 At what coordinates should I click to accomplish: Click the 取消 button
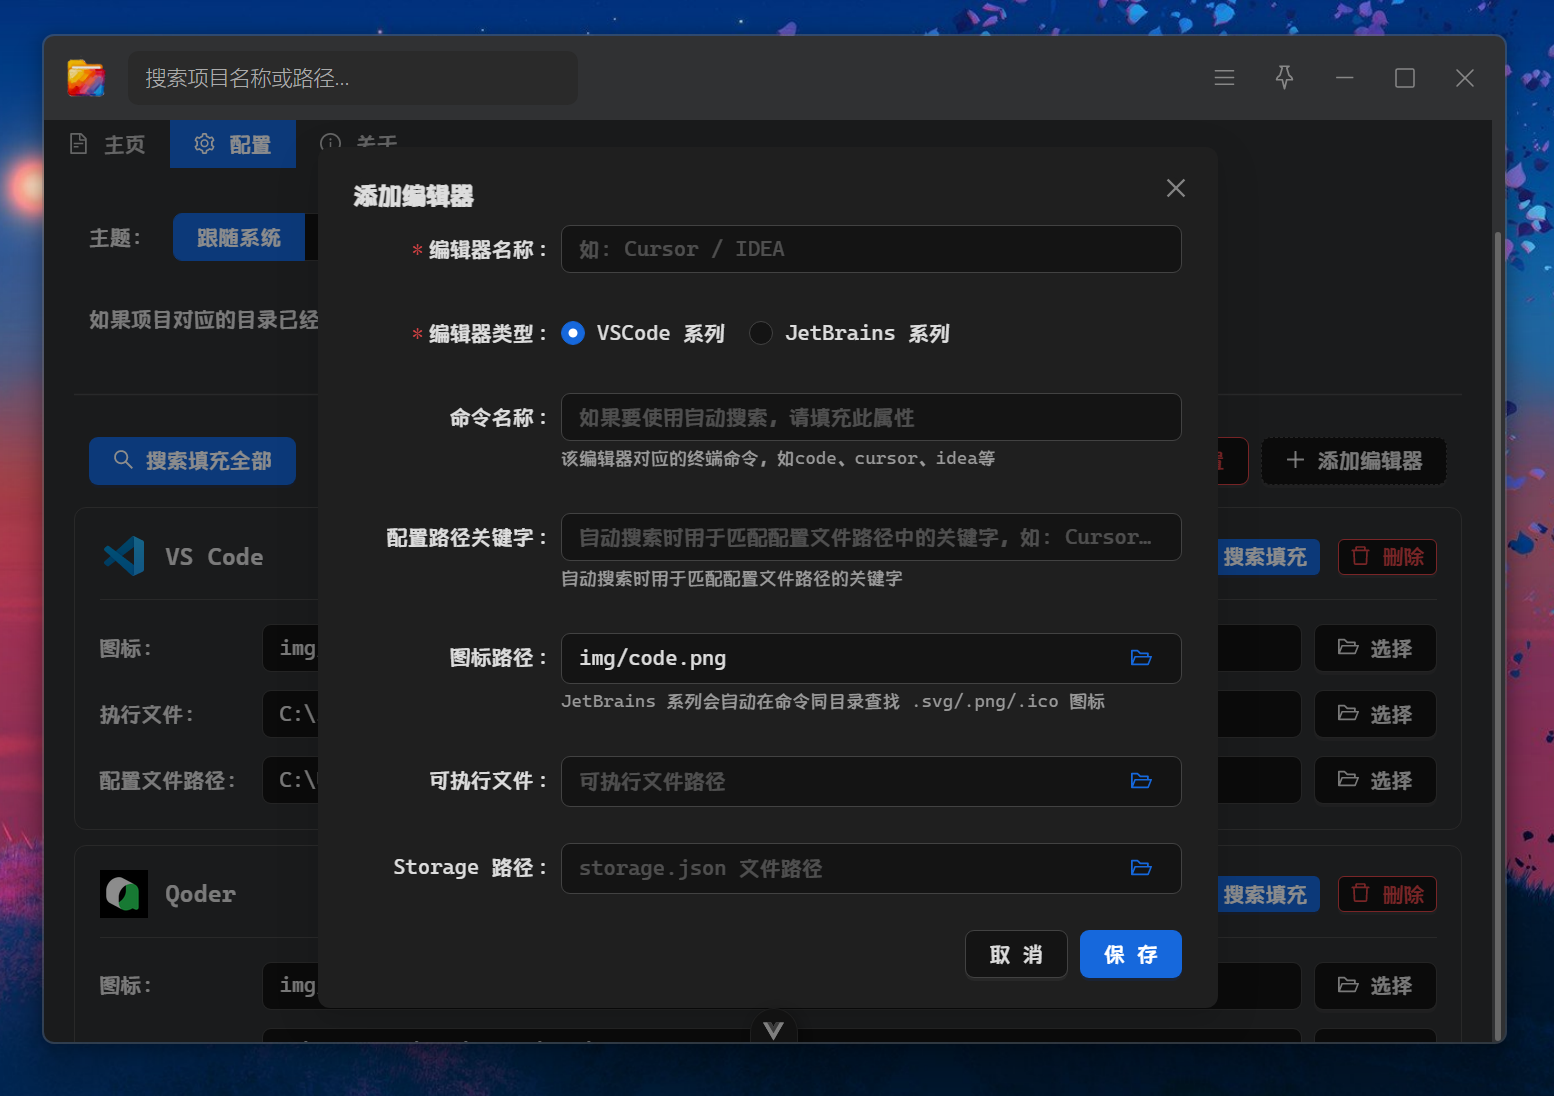[x=1015, y=954]
